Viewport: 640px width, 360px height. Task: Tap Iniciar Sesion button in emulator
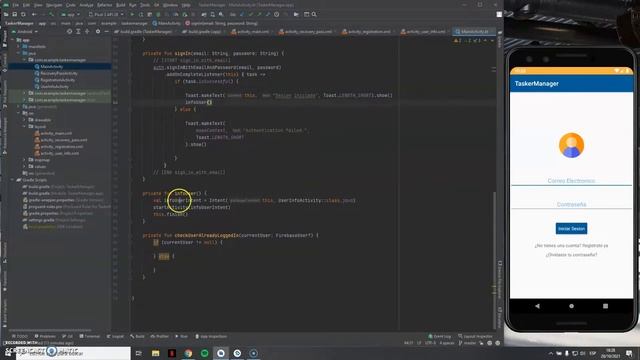(571, 229)
